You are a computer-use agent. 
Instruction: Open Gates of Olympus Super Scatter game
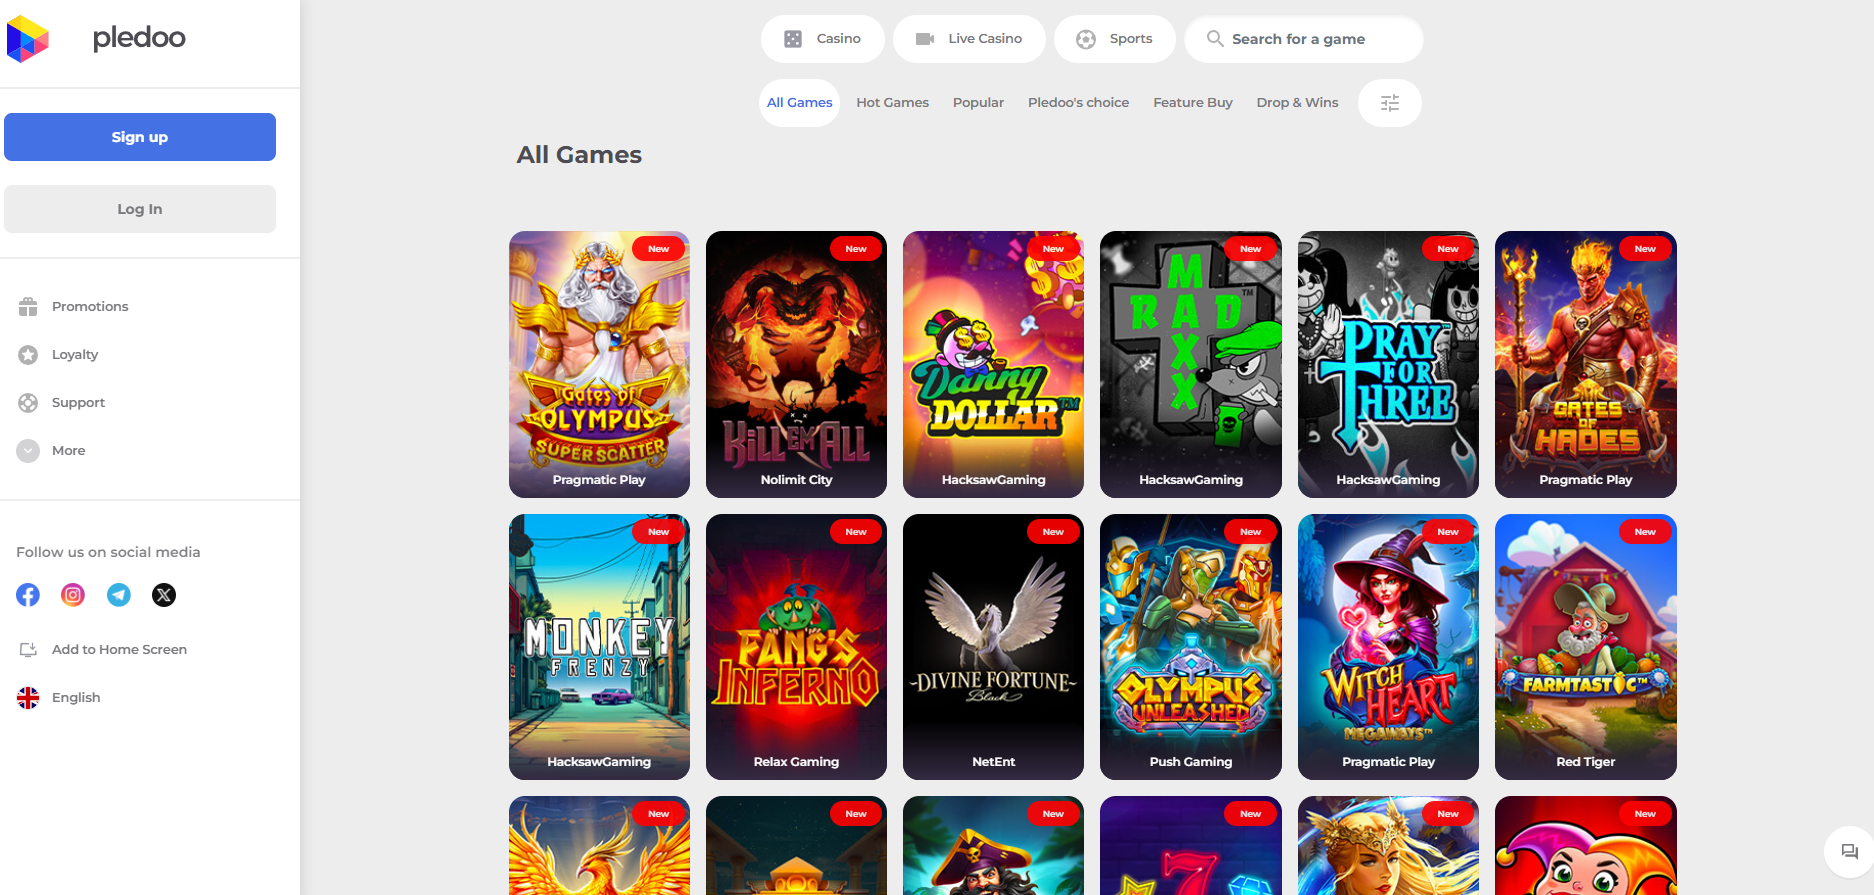[x=599, y=364]
